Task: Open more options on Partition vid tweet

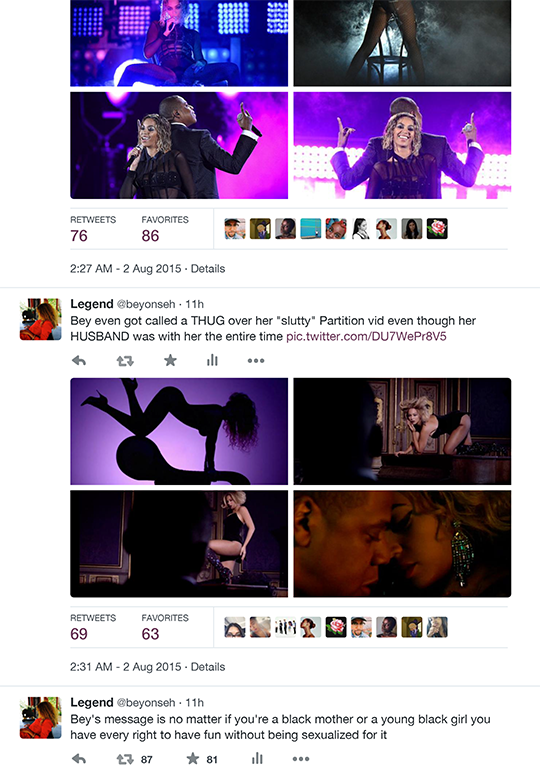Action: click(256, 361)
